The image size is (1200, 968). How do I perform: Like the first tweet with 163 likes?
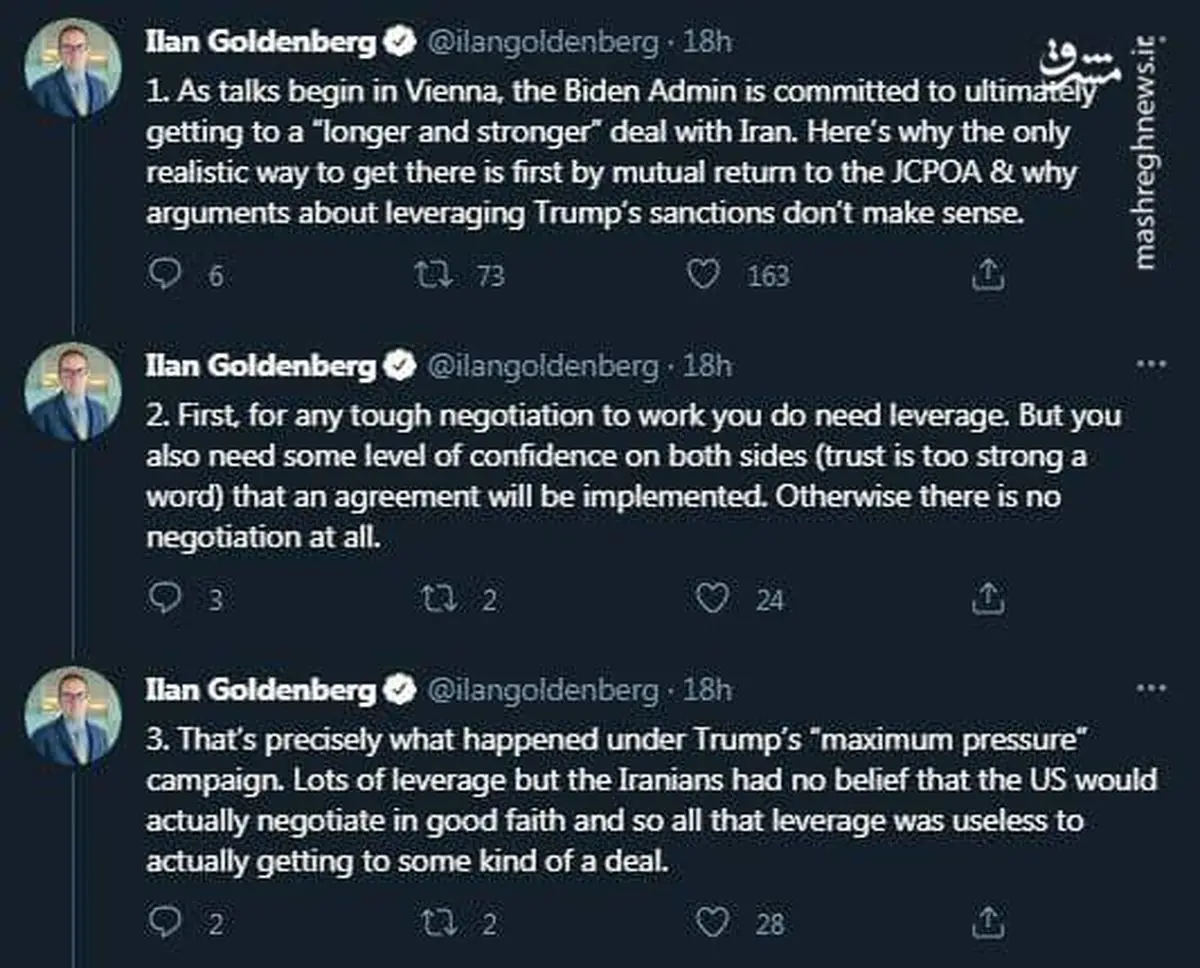pos(705,274)
